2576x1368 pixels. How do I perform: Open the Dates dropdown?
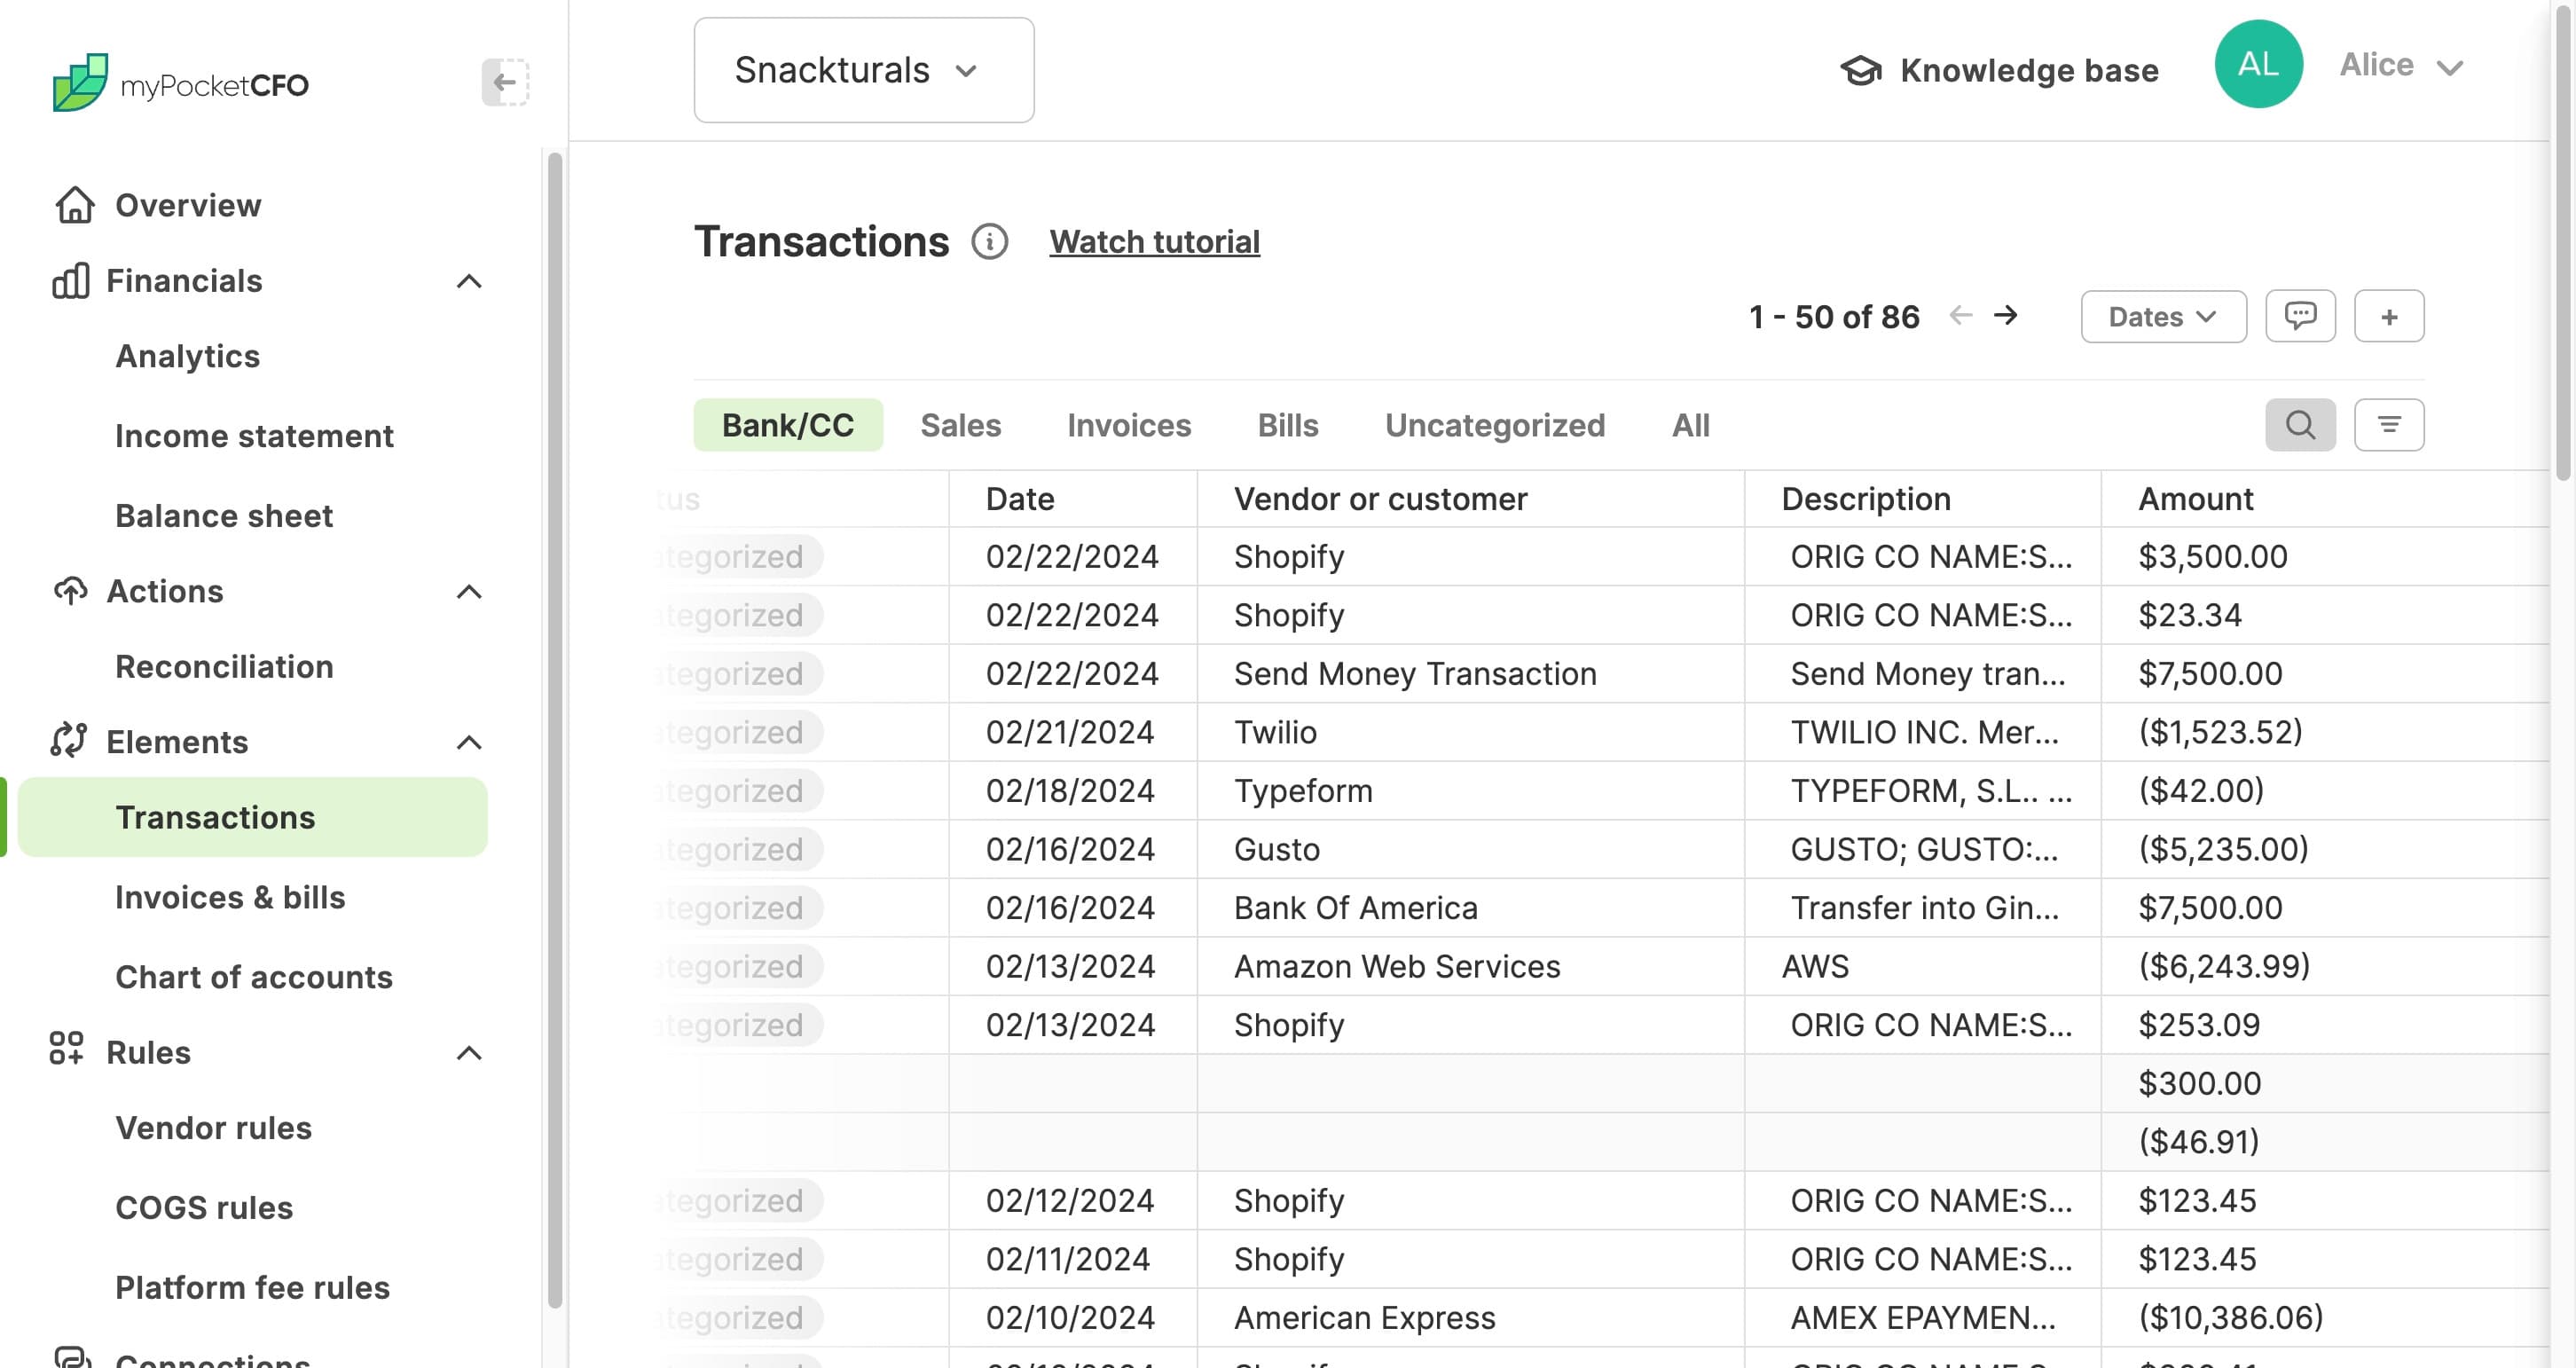tap(2164, 317)
